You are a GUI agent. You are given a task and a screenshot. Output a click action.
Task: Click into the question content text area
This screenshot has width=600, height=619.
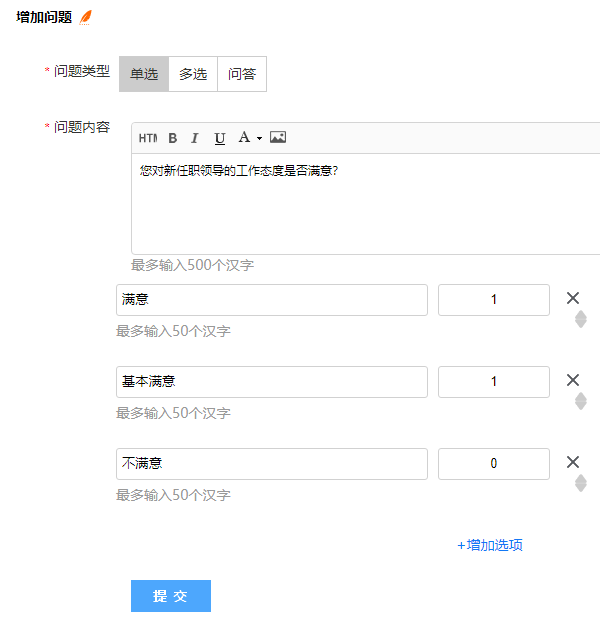[366, 203]
